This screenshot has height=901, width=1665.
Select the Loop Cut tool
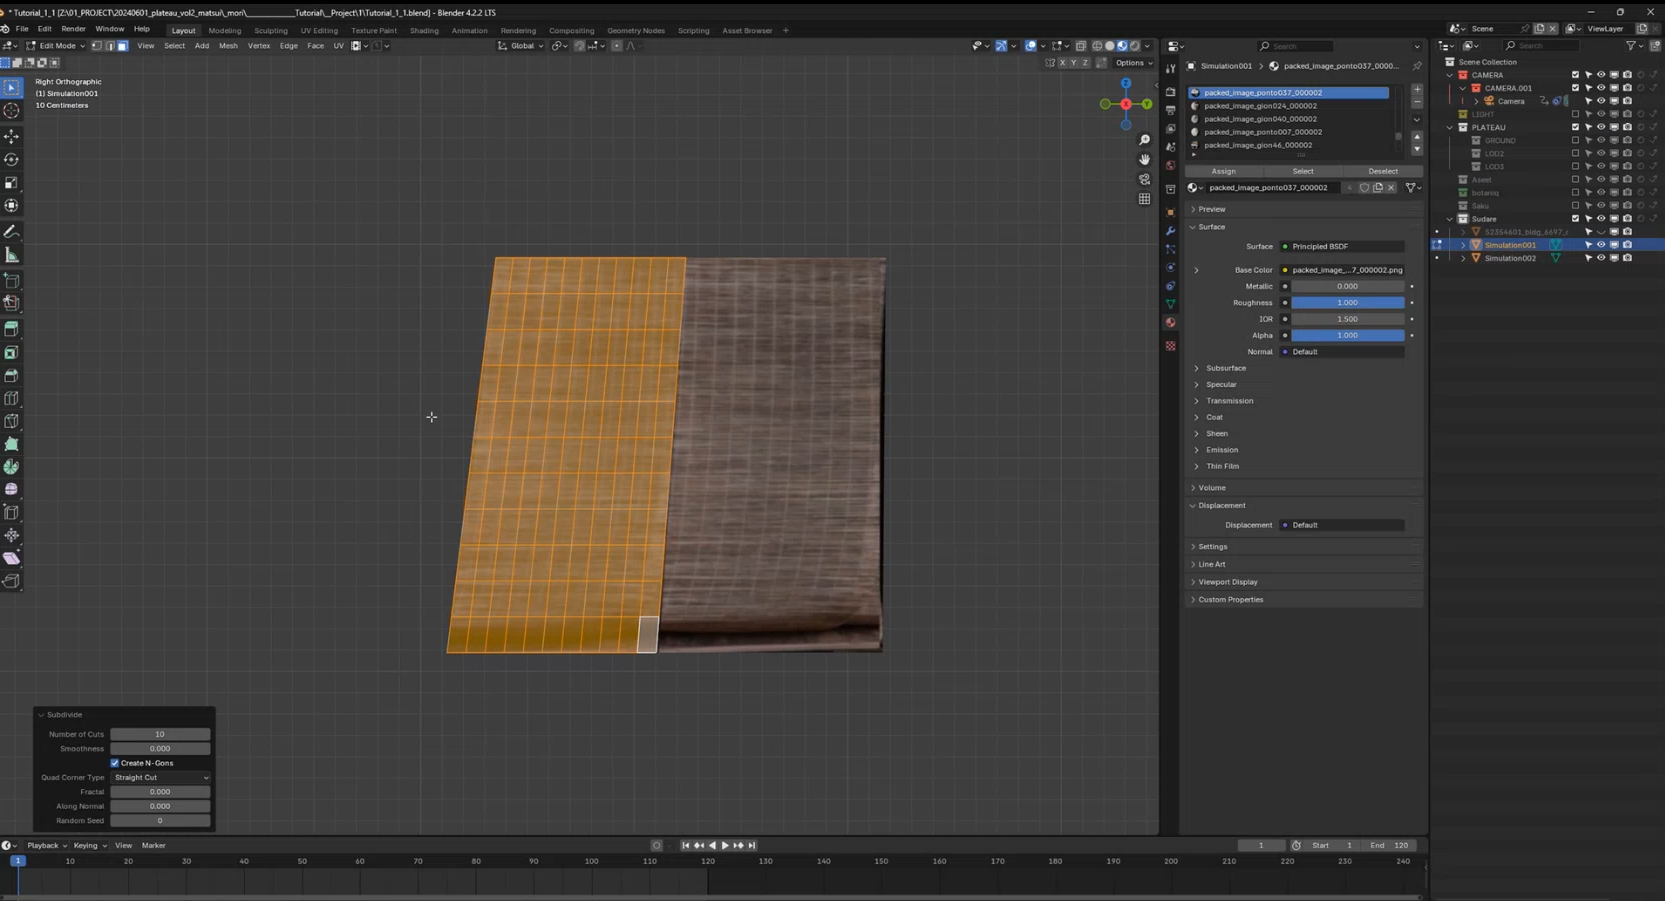point(12,399)
